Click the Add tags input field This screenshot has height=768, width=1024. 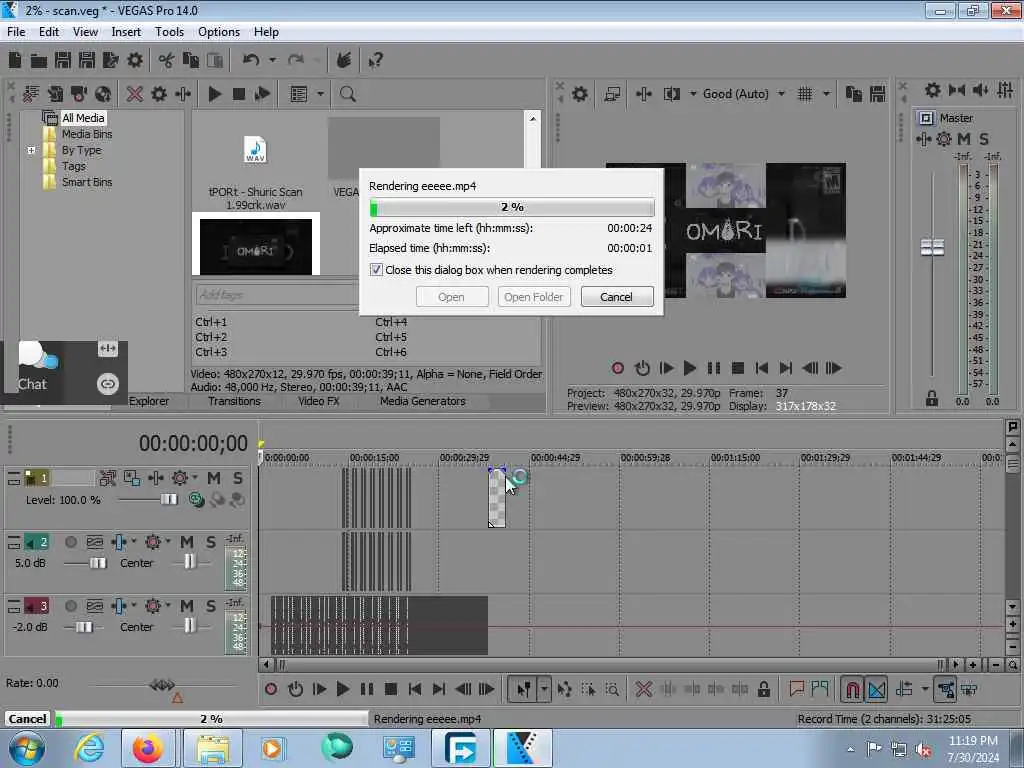(277, 295)
